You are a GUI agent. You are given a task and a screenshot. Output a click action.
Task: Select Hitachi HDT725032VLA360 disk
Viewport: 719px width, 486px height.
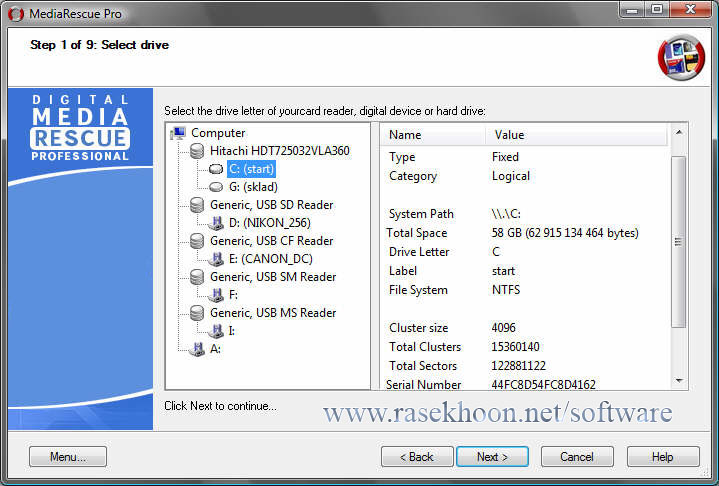click(x=280, y=151)
